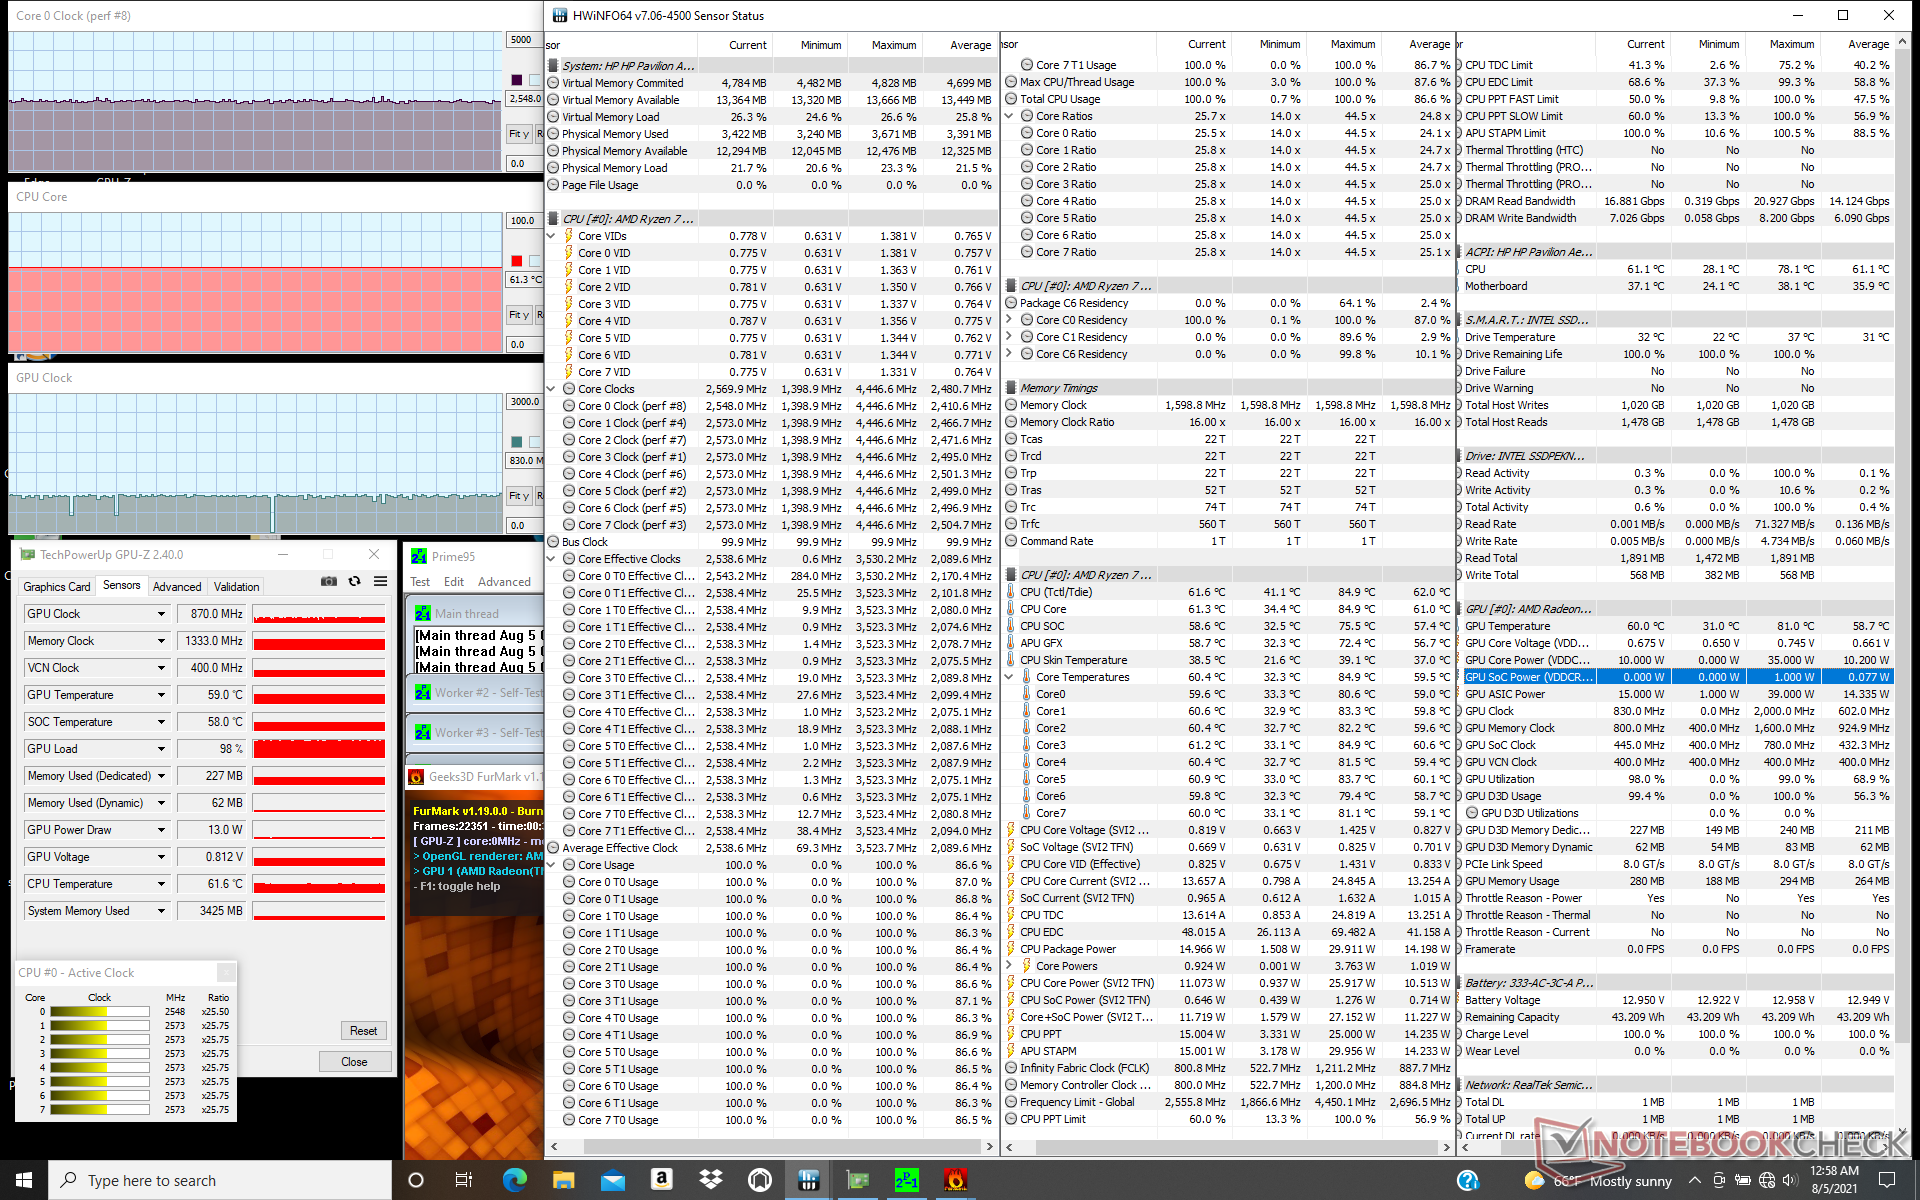Open the GPU Clock sensor dropdown
The image size is (1920, 1200).
pos(161,614)
